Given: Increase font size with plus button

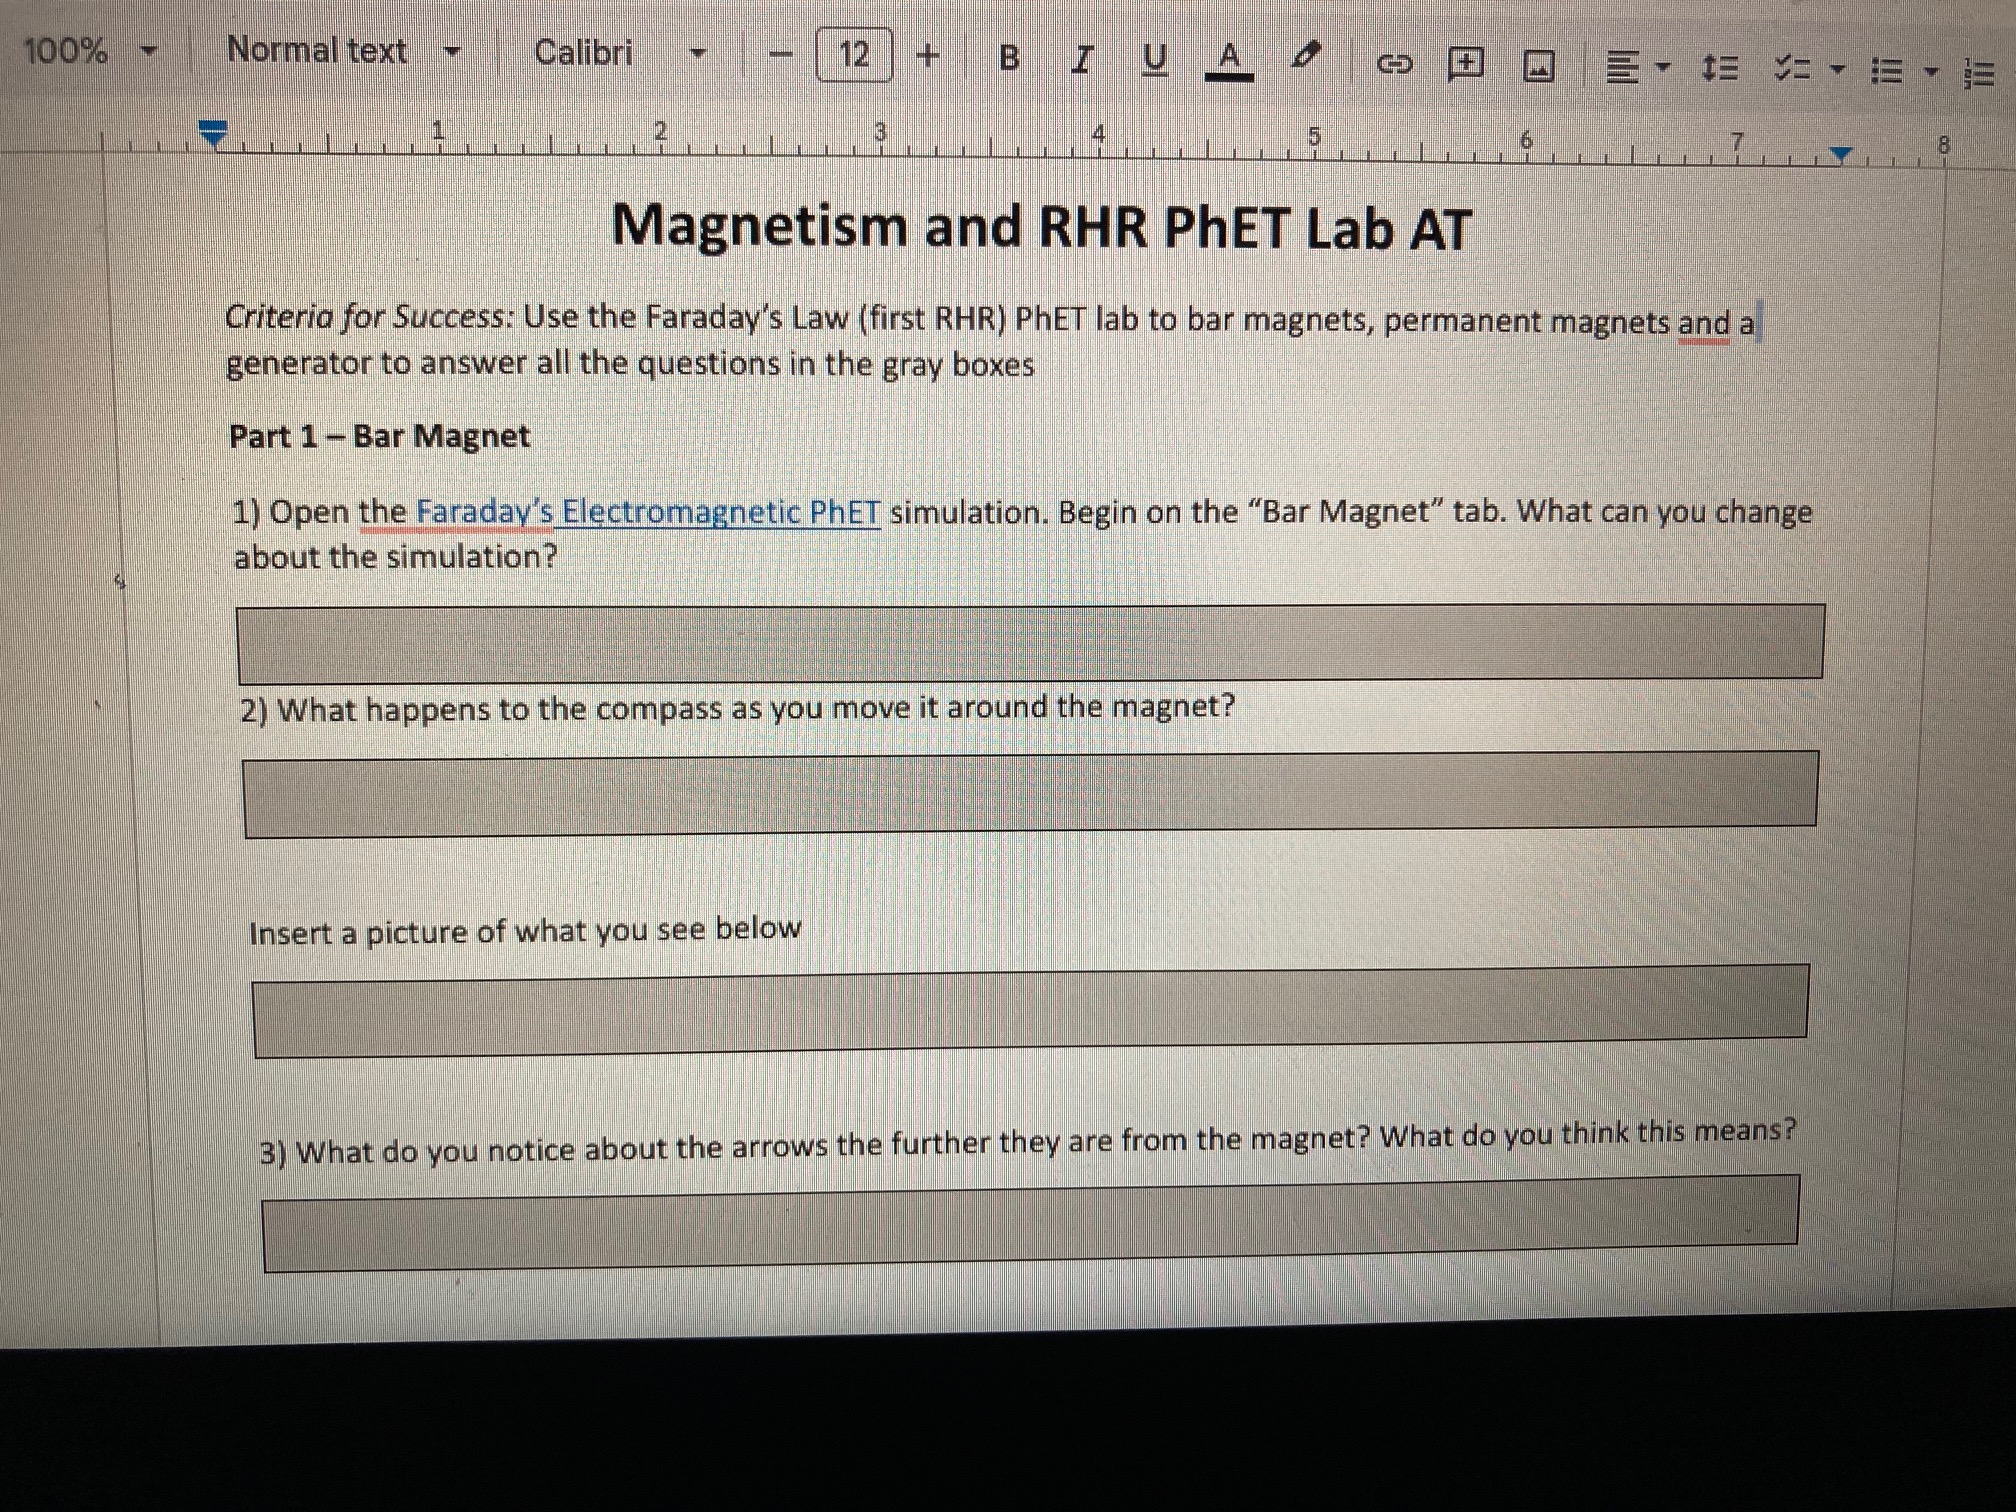Looking at the screenshot, I should (x=928, y=56).
